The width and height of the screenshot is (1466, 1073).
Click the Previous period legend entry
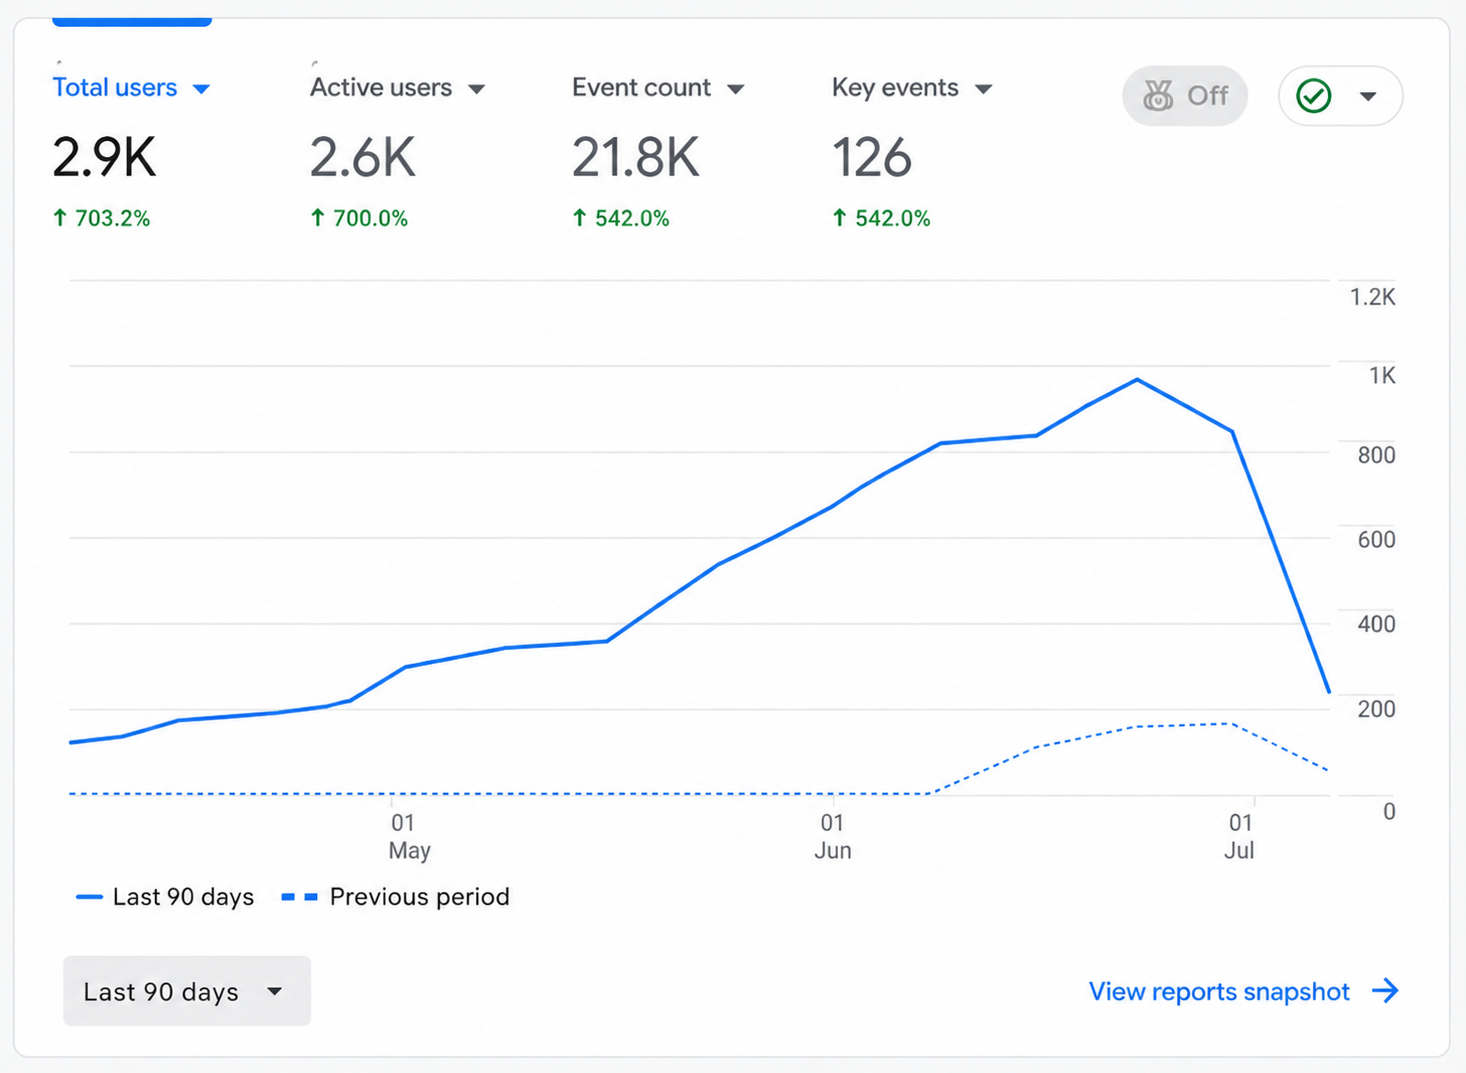click(396, 897)
